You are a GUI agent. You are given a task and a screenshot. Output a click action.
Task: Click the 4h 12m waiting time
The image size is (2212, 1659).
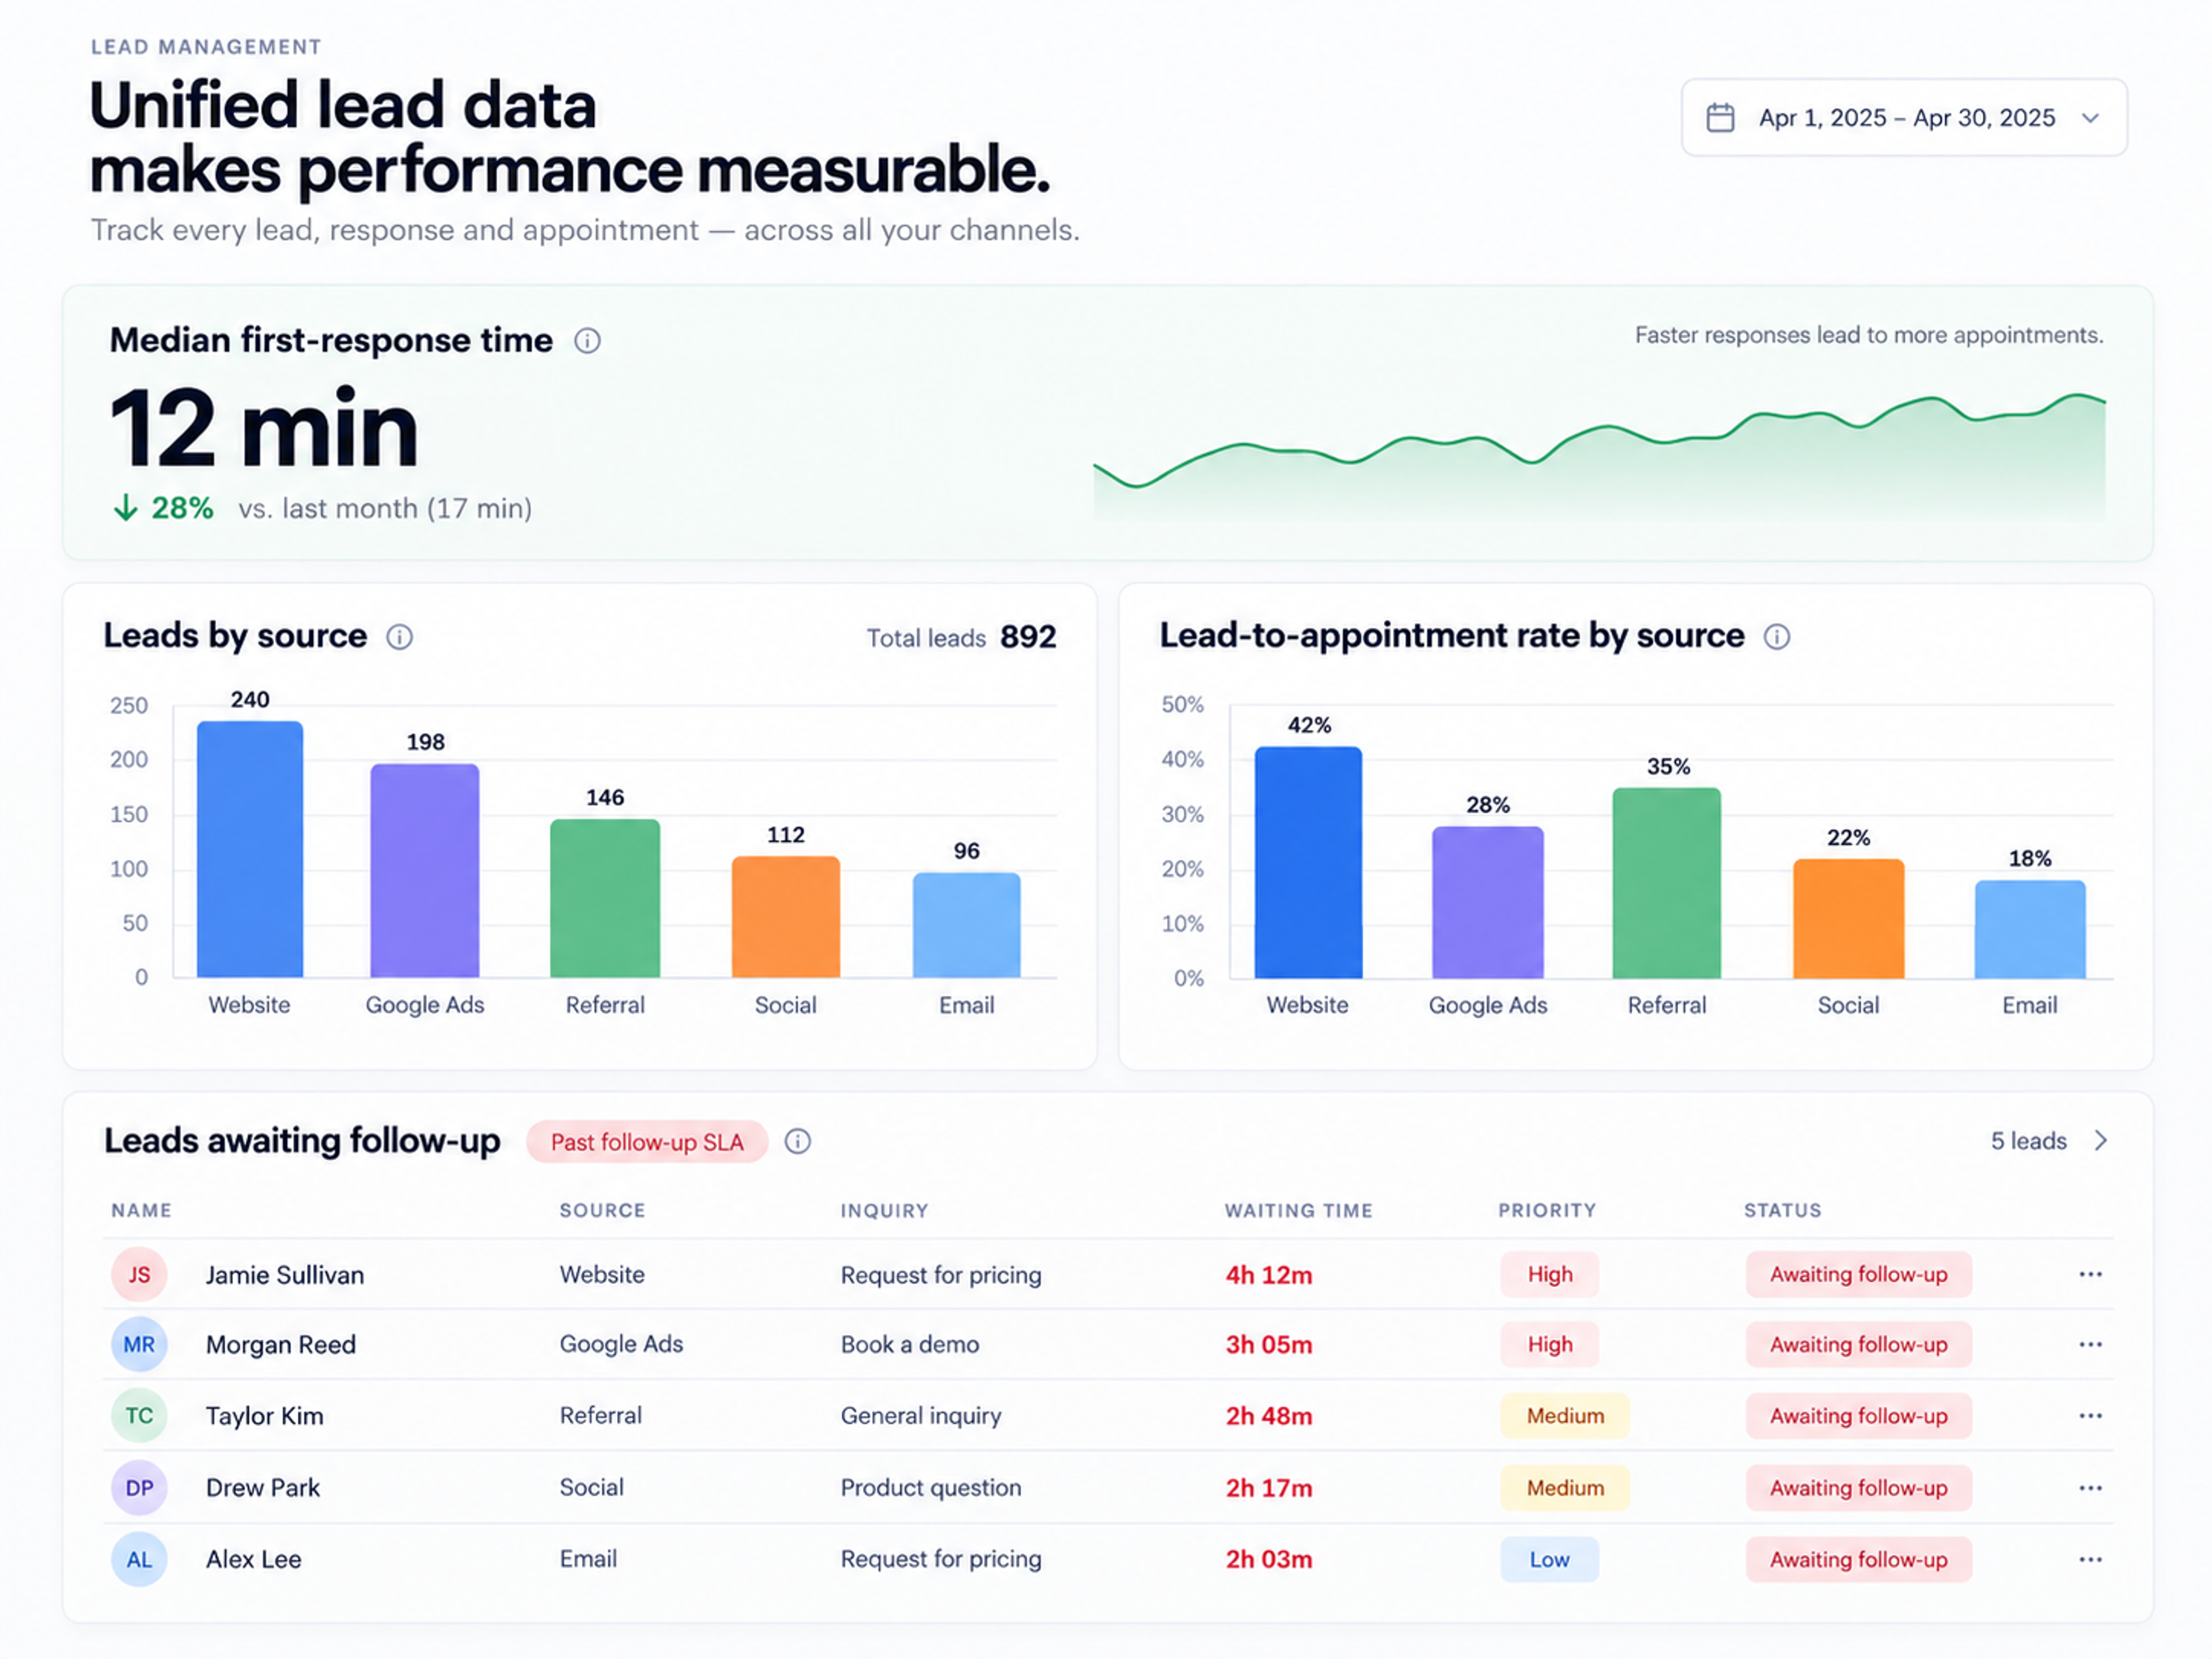(x=1269, y=1275)
